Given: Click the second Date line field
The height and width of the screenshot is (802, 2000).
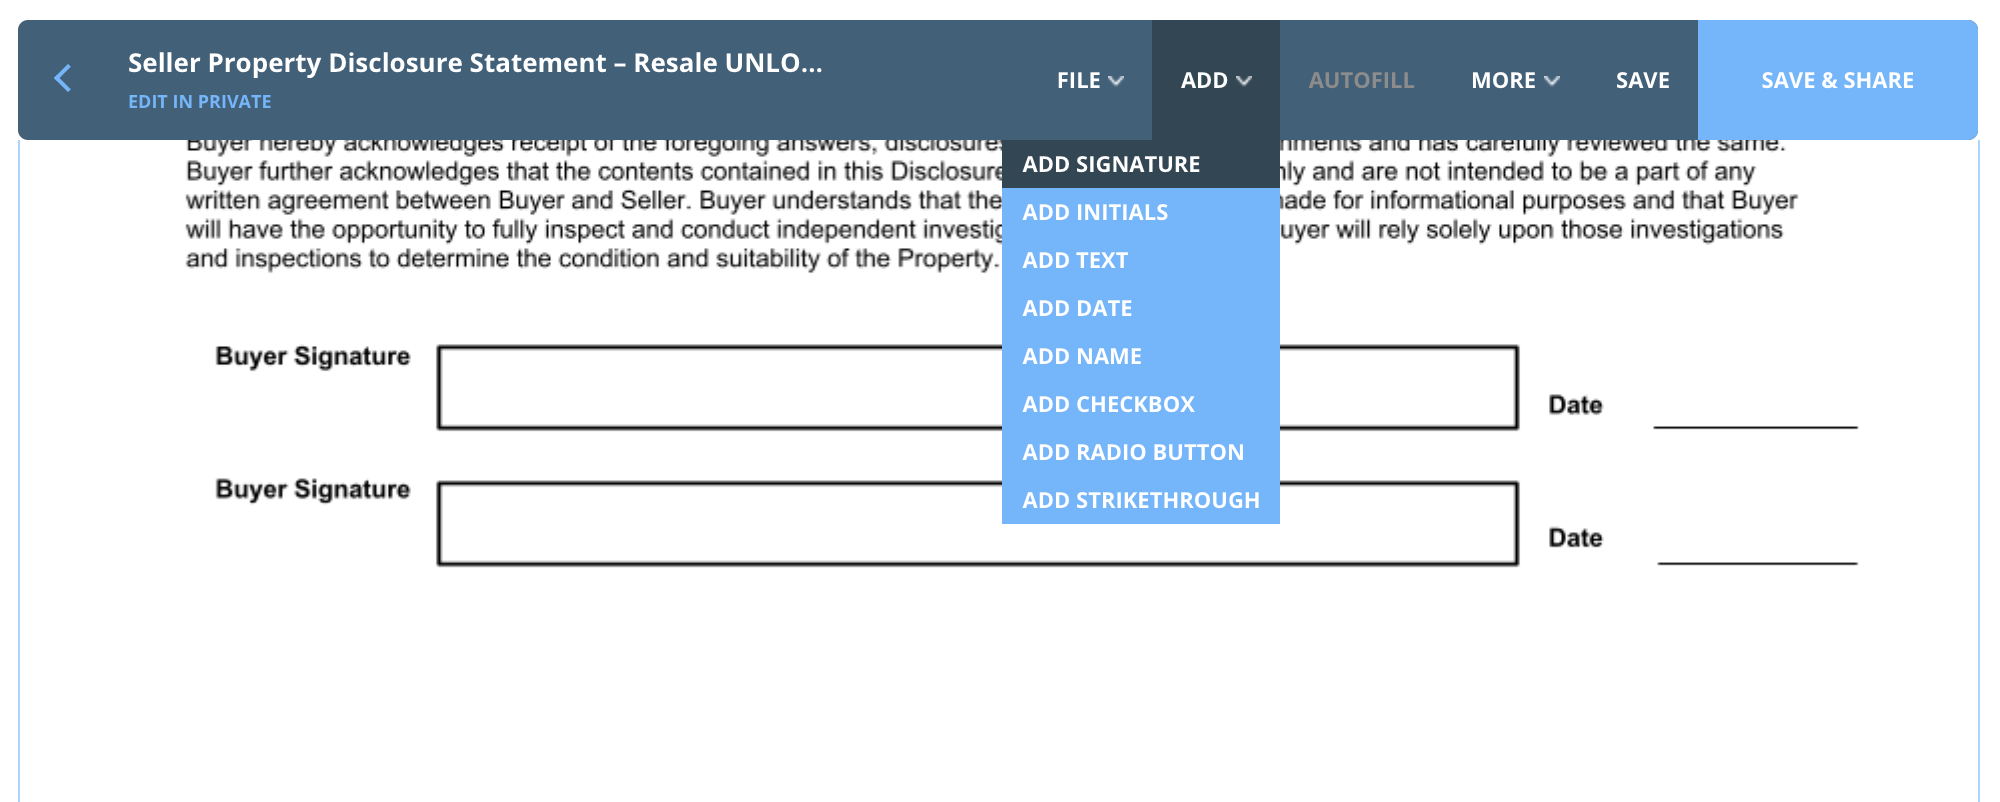Looking at the screenshot, I should click(1757, 549).
